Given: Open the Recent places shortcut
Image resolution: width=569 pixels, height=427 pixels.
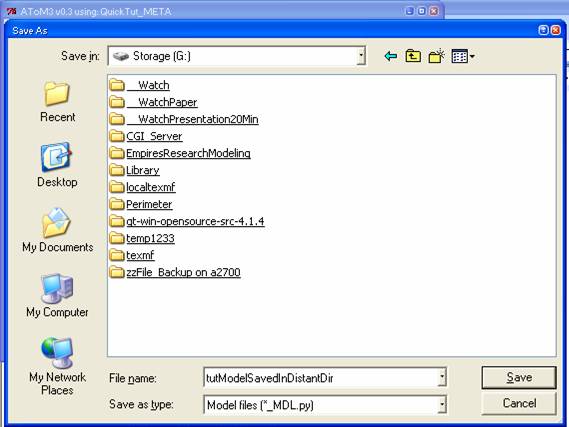Looking at the screenshot, I should [x=57, y=101].
